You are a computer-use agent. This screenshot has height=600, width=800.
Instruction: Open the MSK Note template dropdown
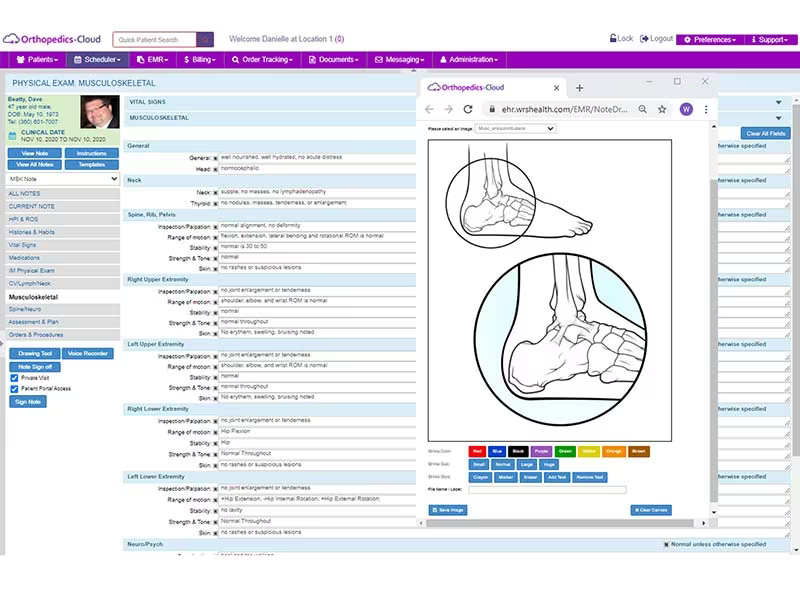(x=63, y=179)
